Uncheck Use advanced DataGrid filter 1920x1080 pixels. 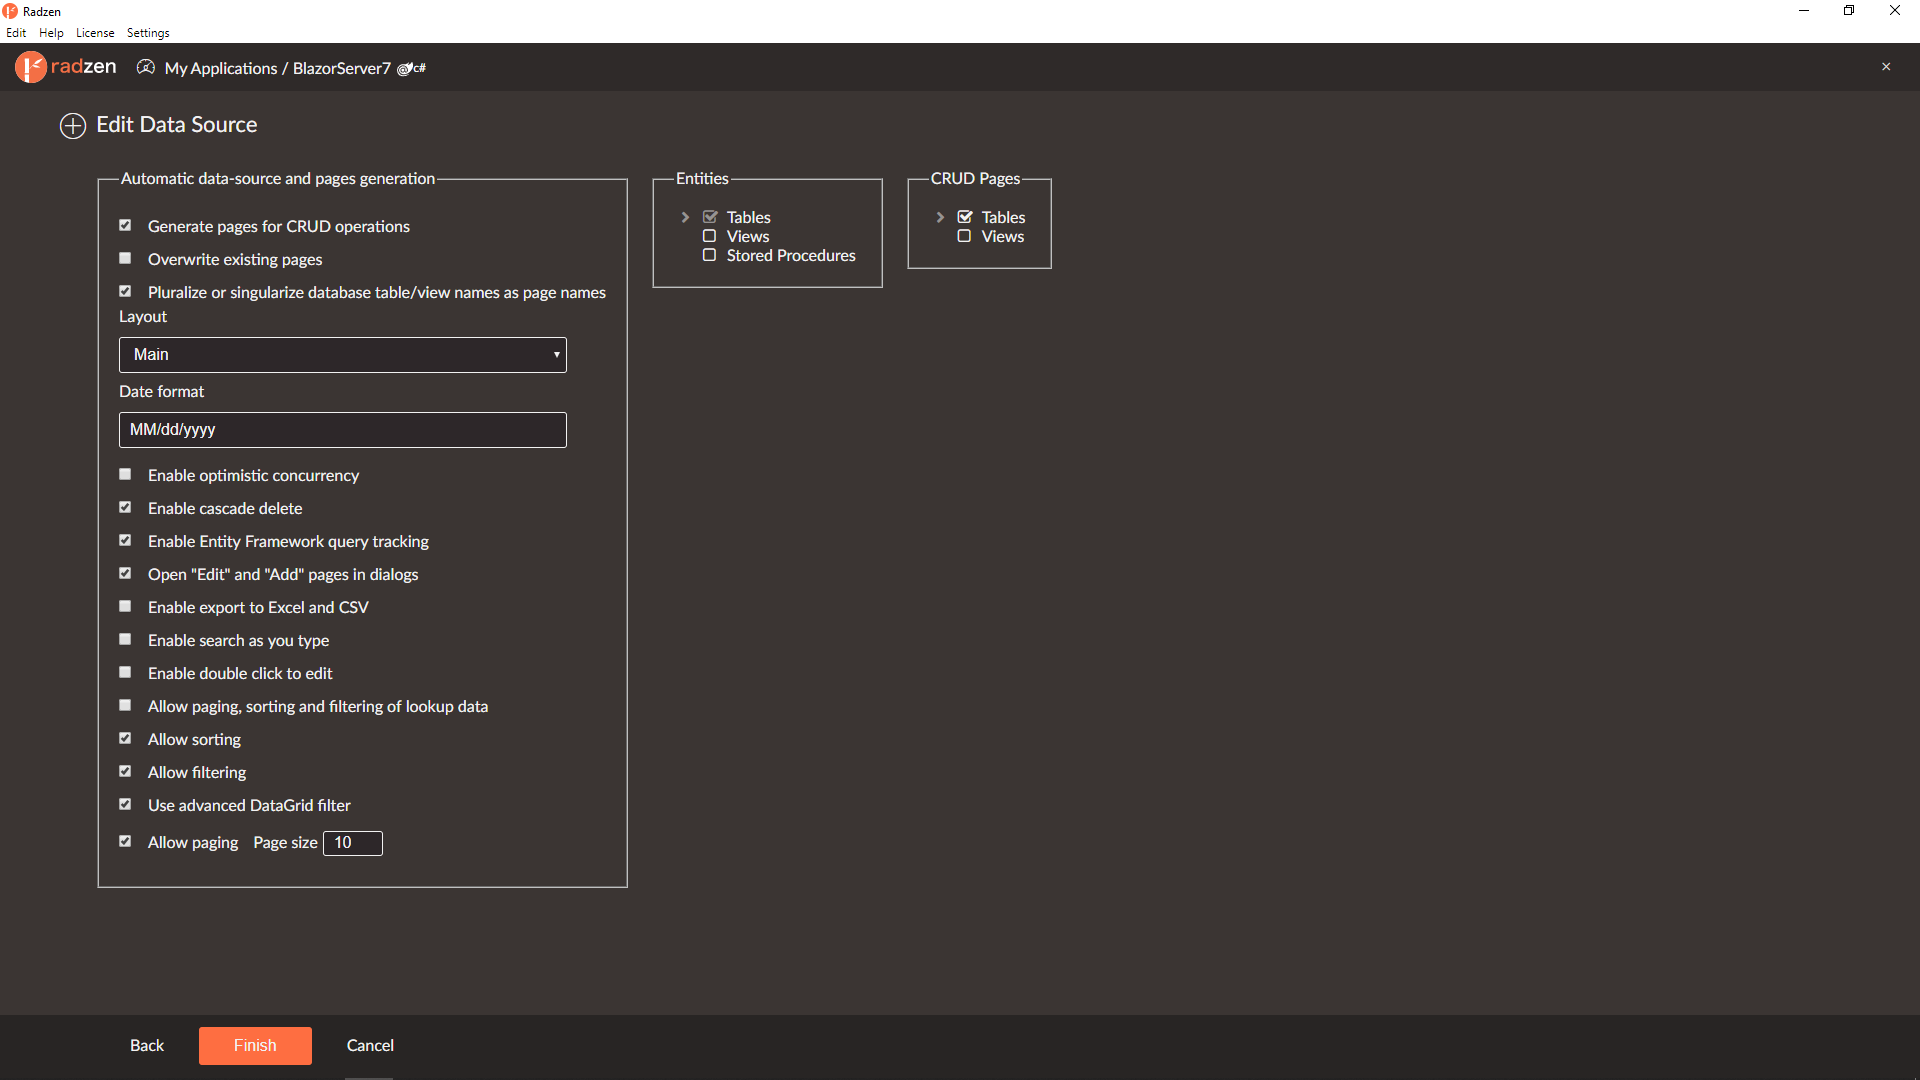tap(125, 804)
